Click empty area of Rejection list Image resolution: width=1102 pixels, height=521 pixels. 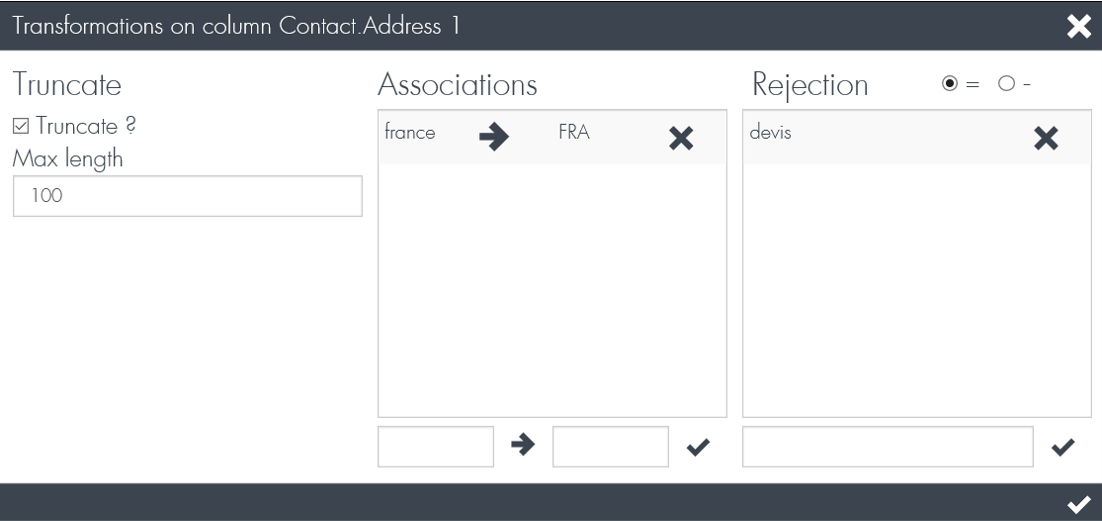click(917, 290)
